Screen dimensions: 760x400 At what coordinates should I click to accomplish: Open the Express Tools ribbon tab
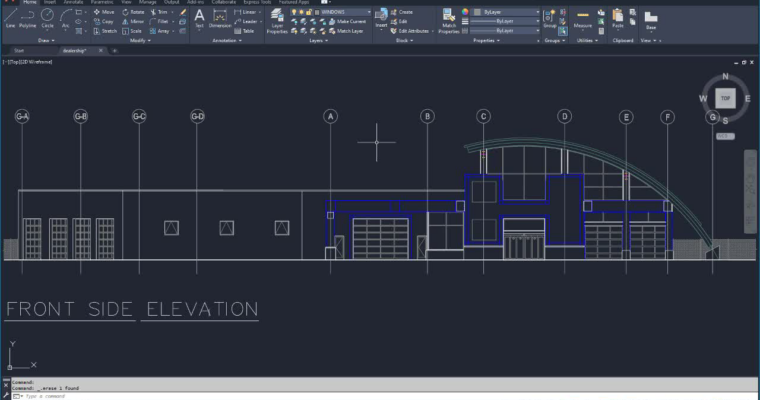(x=257, y=2)
